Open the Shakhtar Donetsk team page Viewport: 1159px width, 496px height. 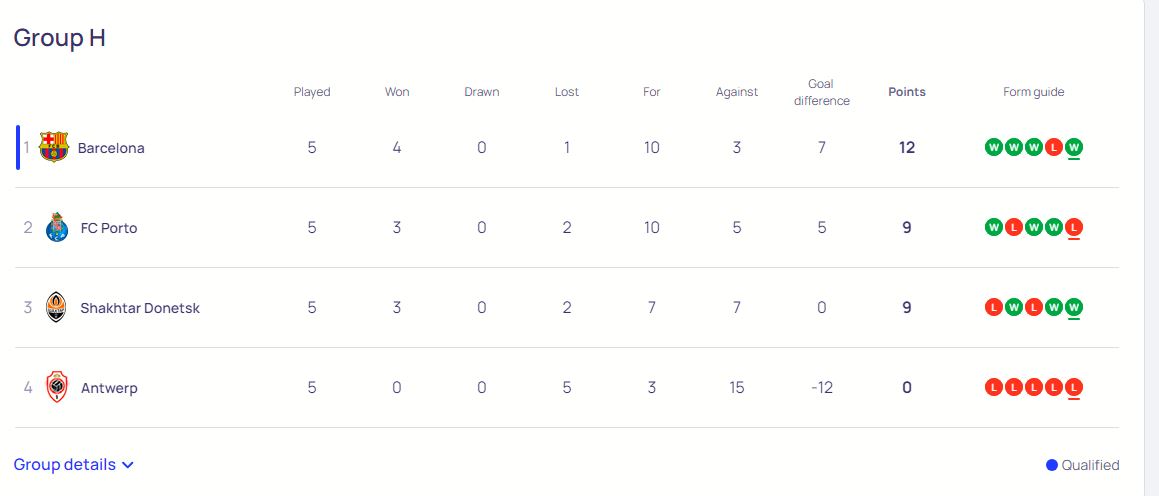click(x=140, y=308)
